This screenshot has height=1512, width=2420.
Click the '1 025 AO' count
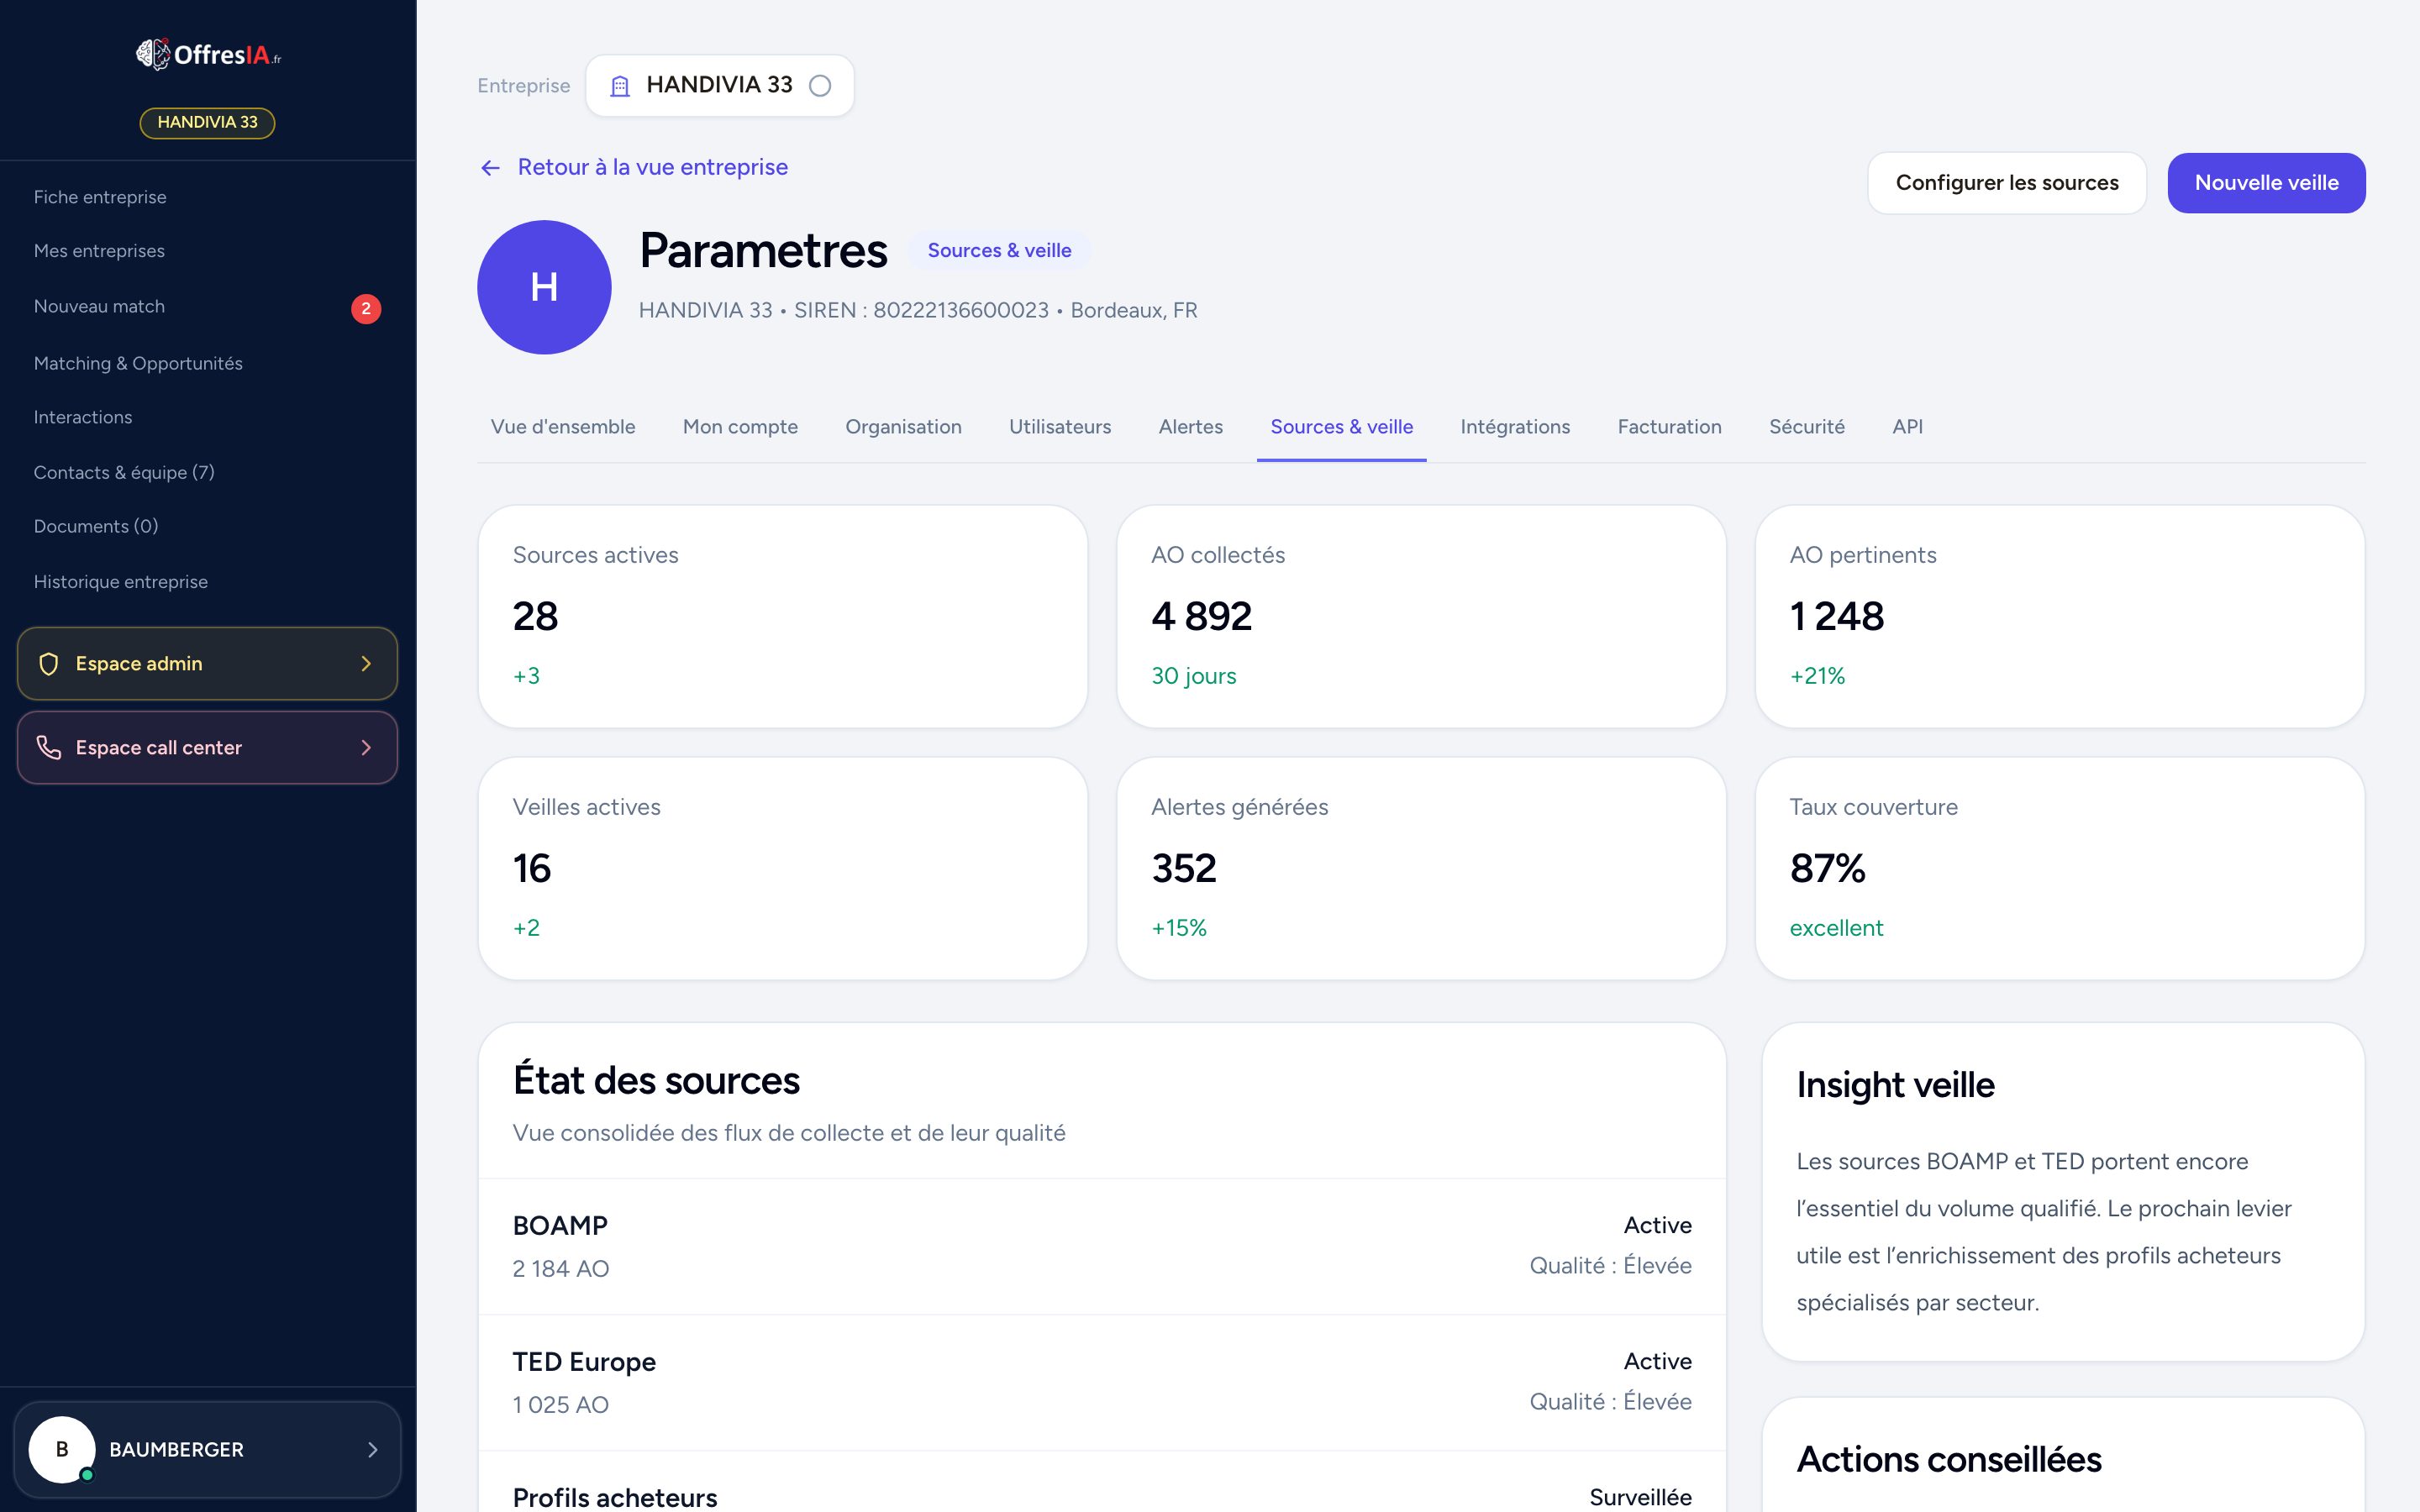coord(561,1405)
